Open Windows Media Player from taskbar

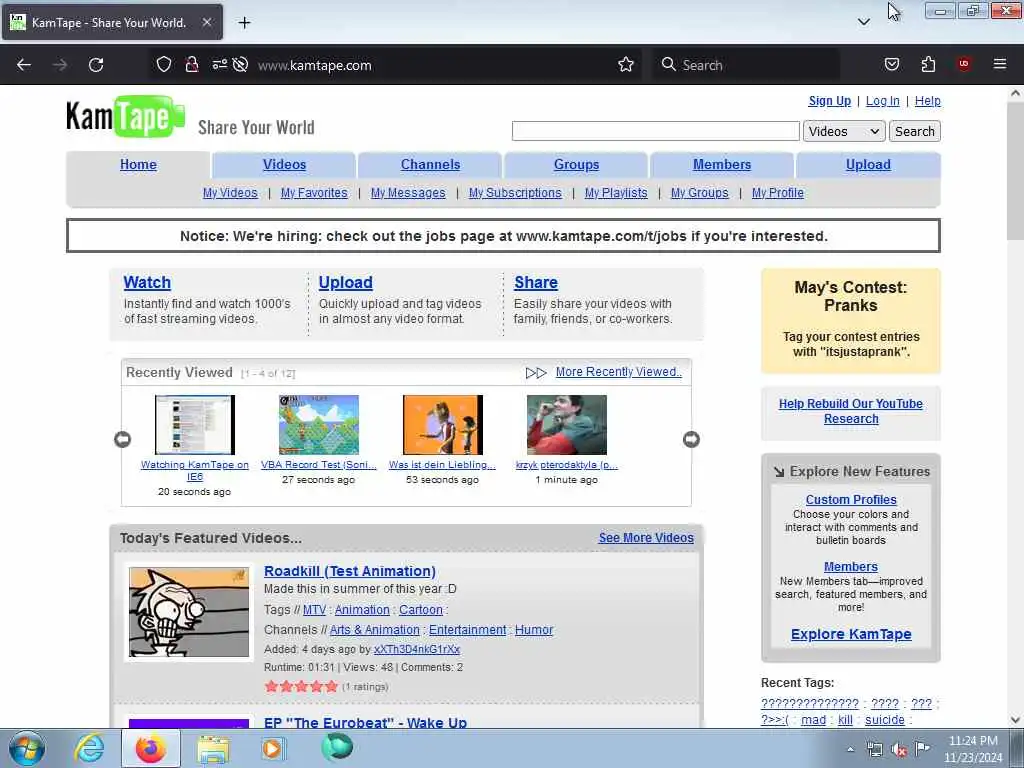pyautogui.click(x=273, y=748)
